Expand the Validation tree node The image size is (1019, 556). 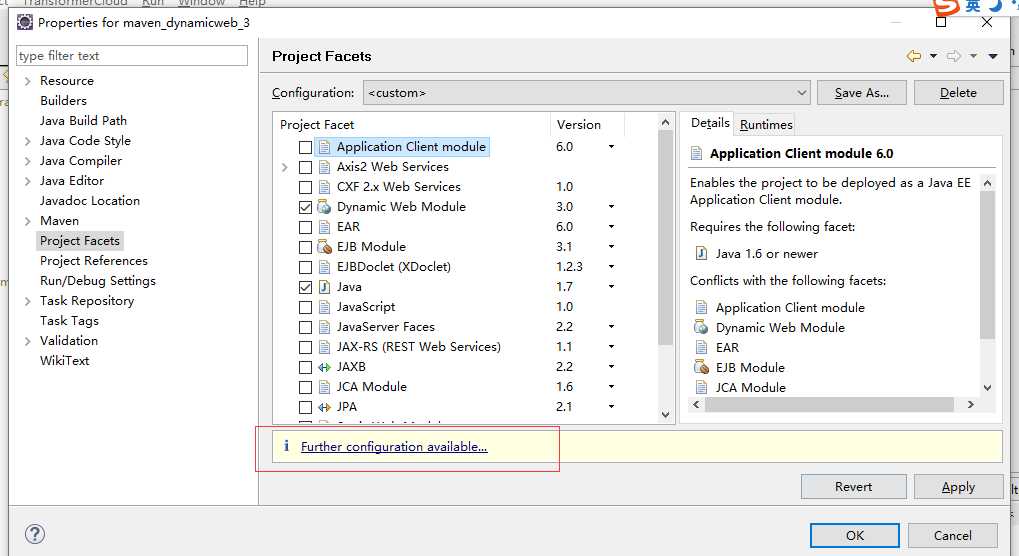coord(27,342)
